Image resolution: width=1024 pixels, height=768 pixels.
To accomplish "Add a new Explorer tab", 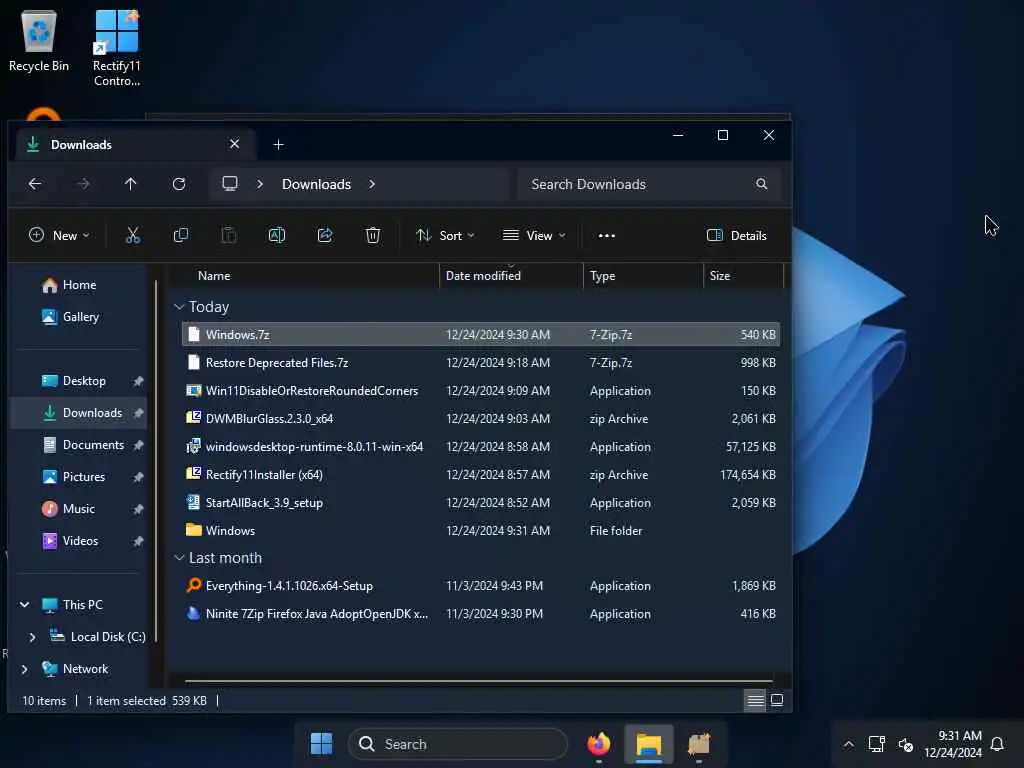I will point(278,144).
